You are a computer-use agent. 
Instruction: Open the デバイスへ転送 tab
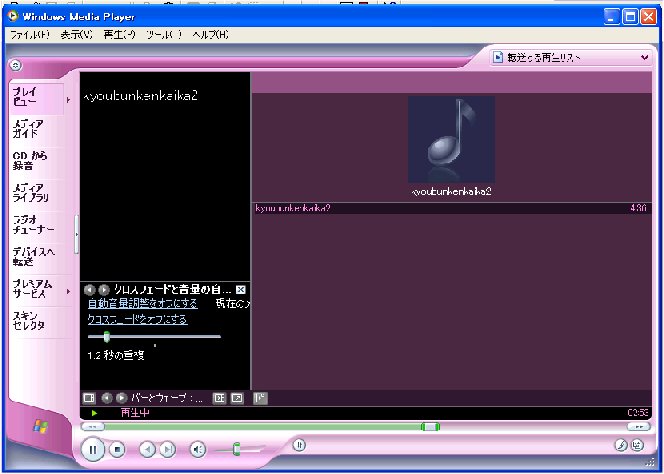point(36,257)
